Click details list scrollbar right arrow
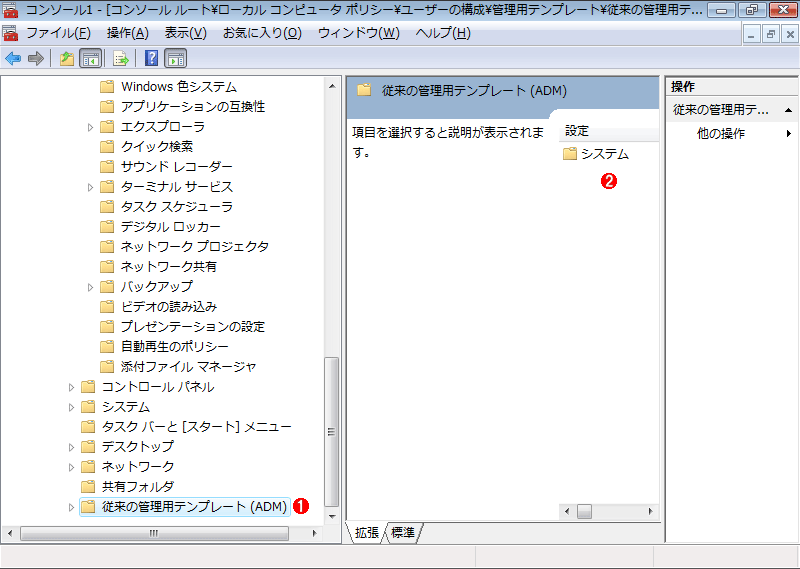The image size is (800, 569). (651, 511)
